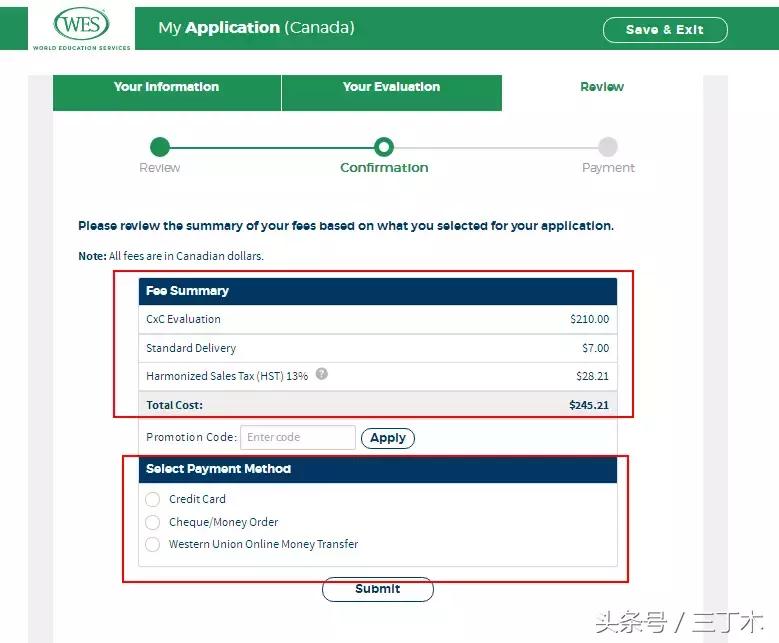The height and width of the screenshot is (643, 779).
Task: Select the Credit Card payment option
Action: [153, 499]
